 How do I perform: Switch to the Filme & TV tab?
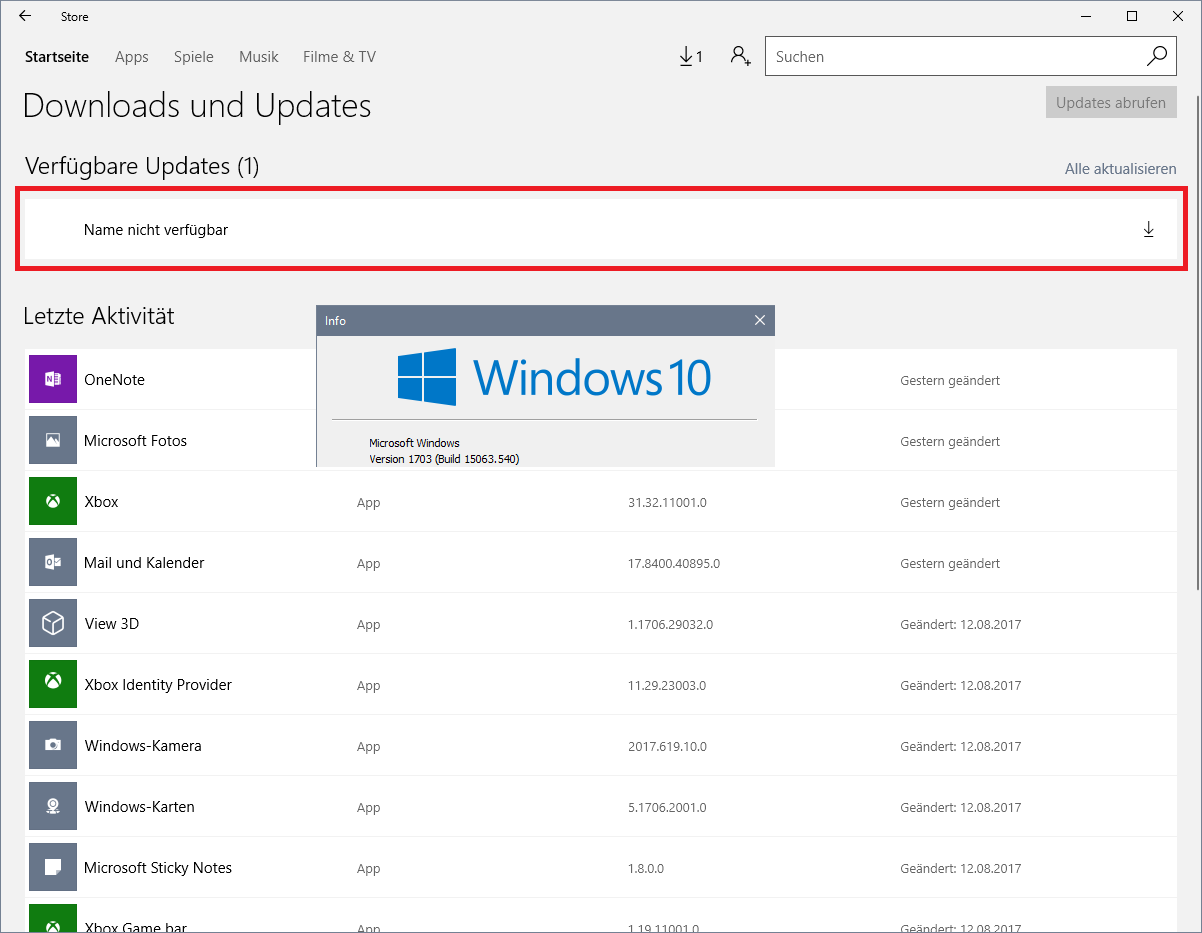click(340, 57)
